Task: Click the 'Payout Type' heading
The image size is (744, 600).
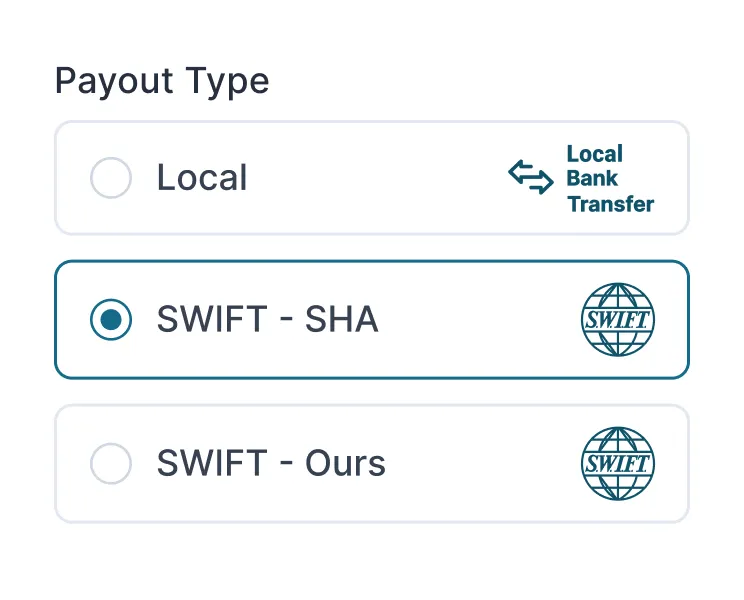Action: [162, 81]
